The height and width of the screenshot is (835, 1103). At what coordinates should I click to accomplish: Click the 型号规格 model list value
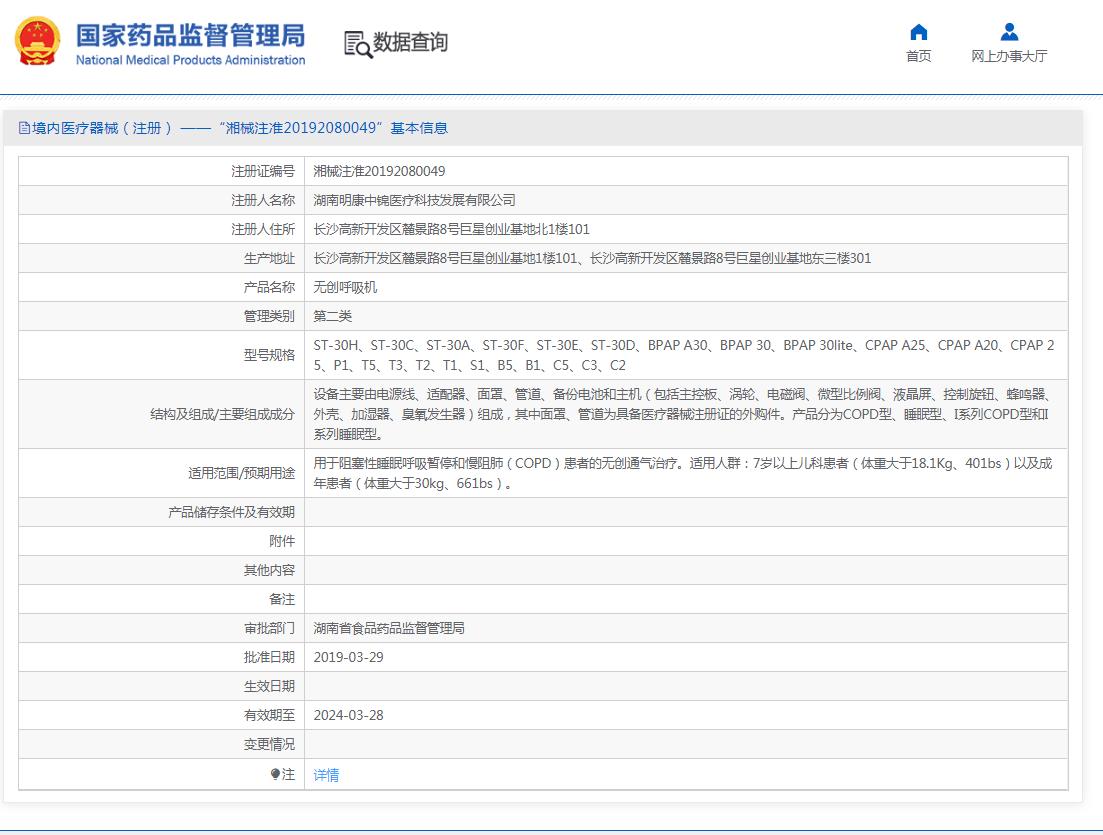[684, 355]
